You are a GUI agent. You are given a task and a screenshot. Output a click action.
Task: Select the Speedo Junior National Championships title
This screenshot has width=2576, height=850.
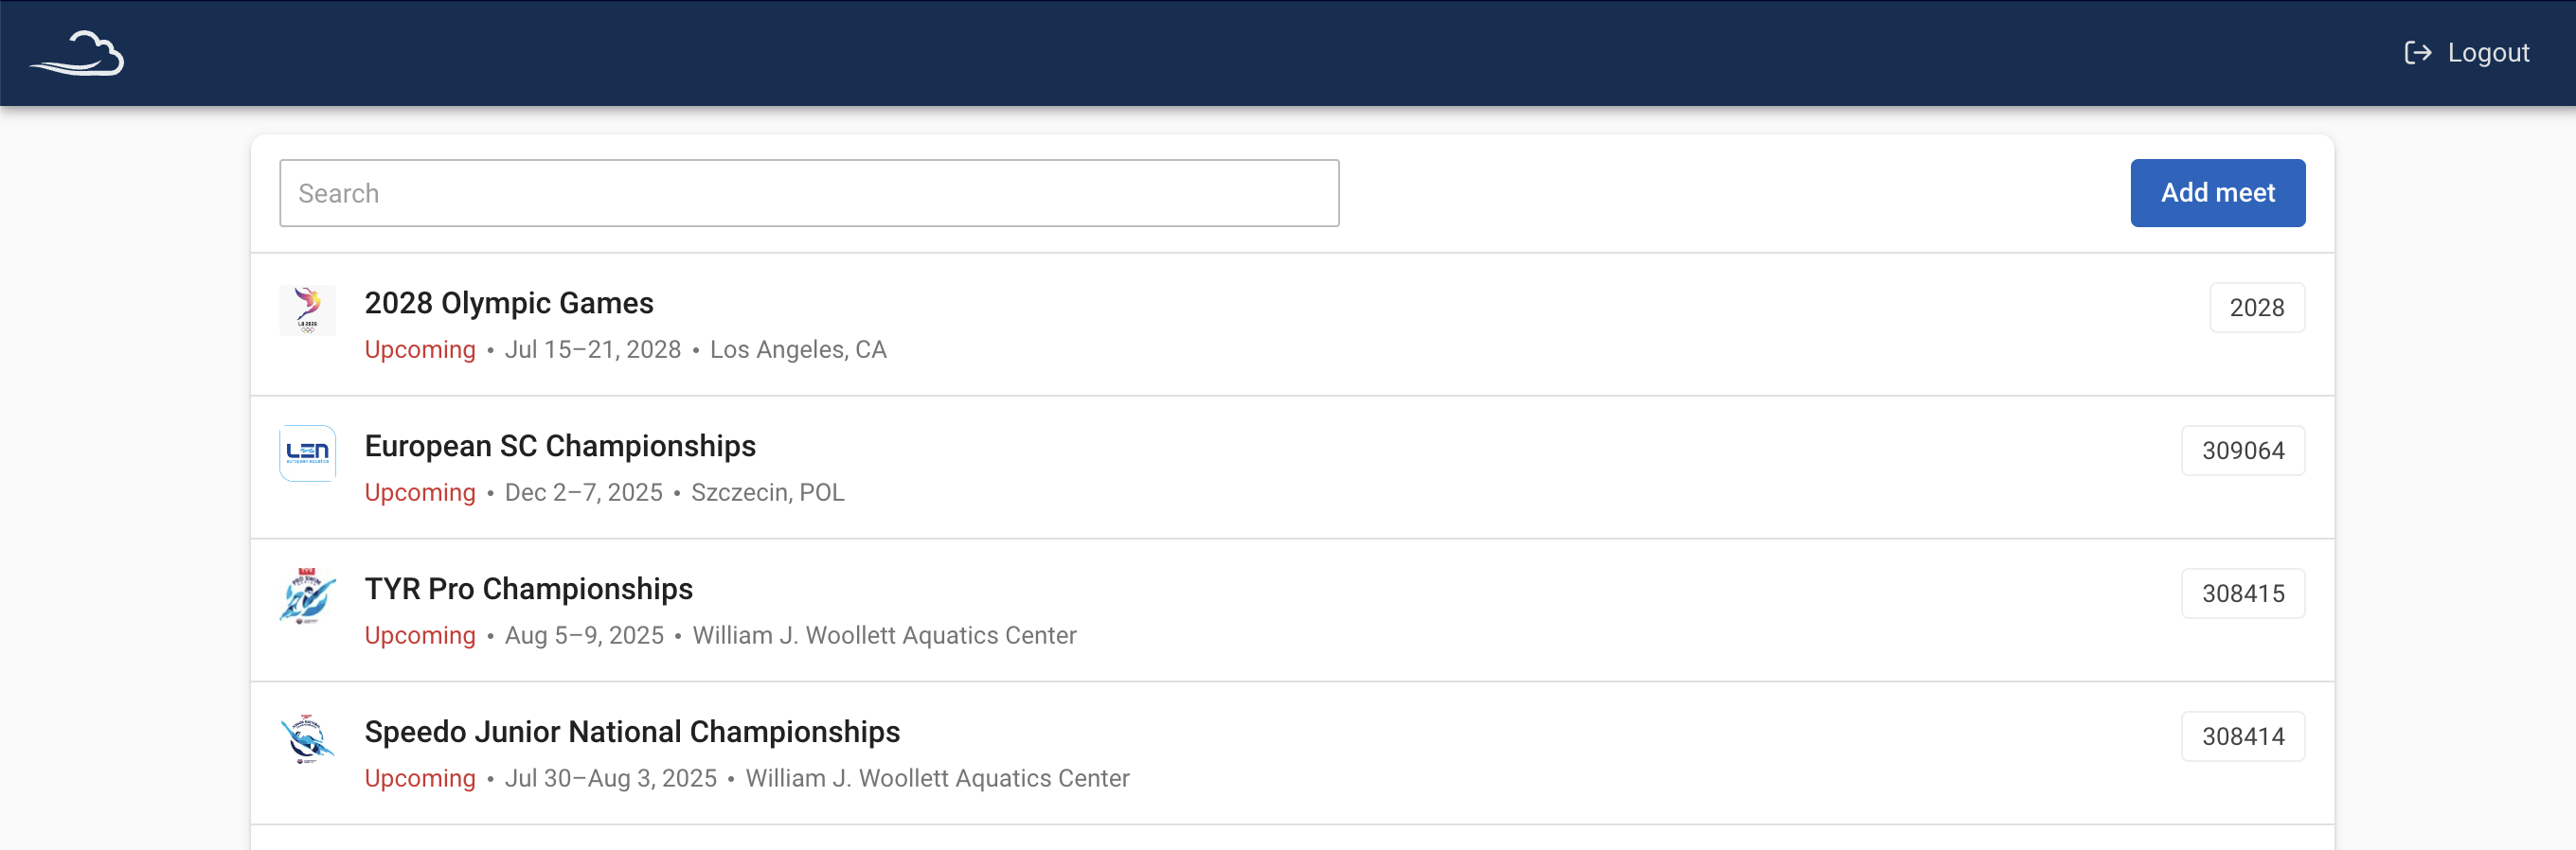pyautogui.click(x=632, y=731)
